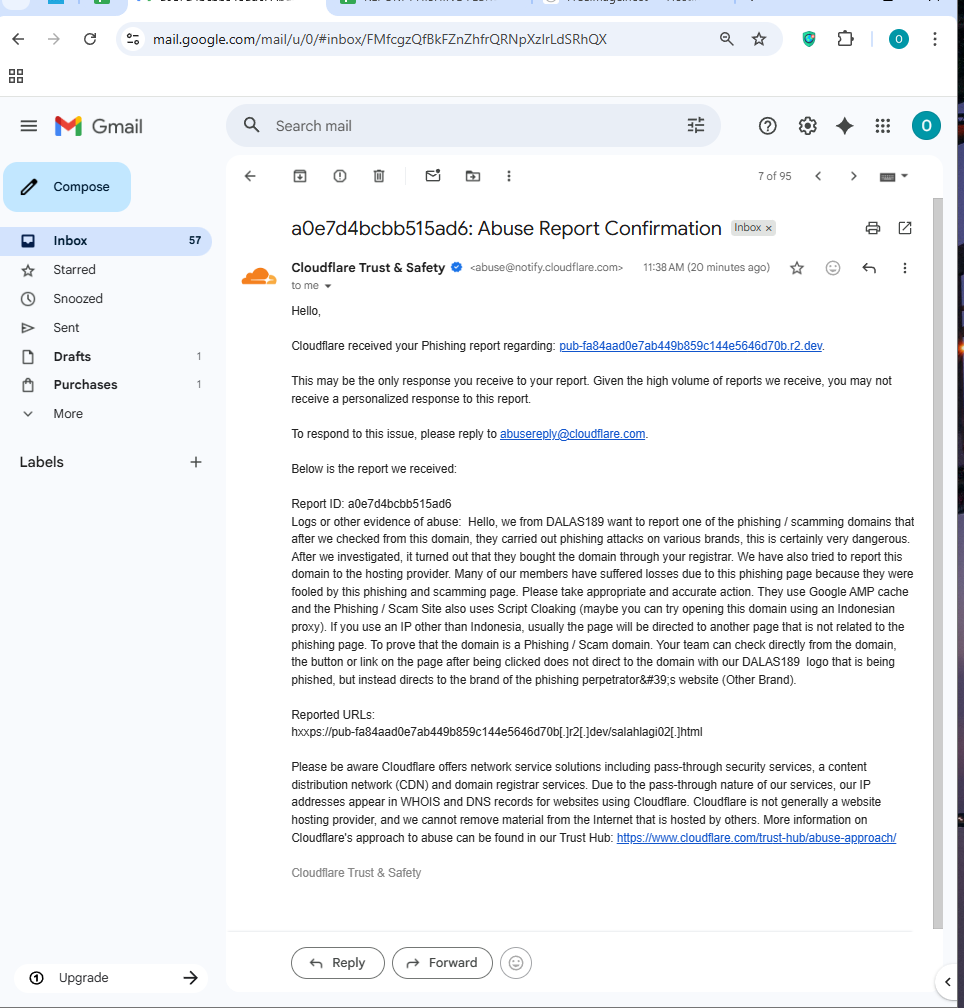Go back to the inbox list

[250, 176]
